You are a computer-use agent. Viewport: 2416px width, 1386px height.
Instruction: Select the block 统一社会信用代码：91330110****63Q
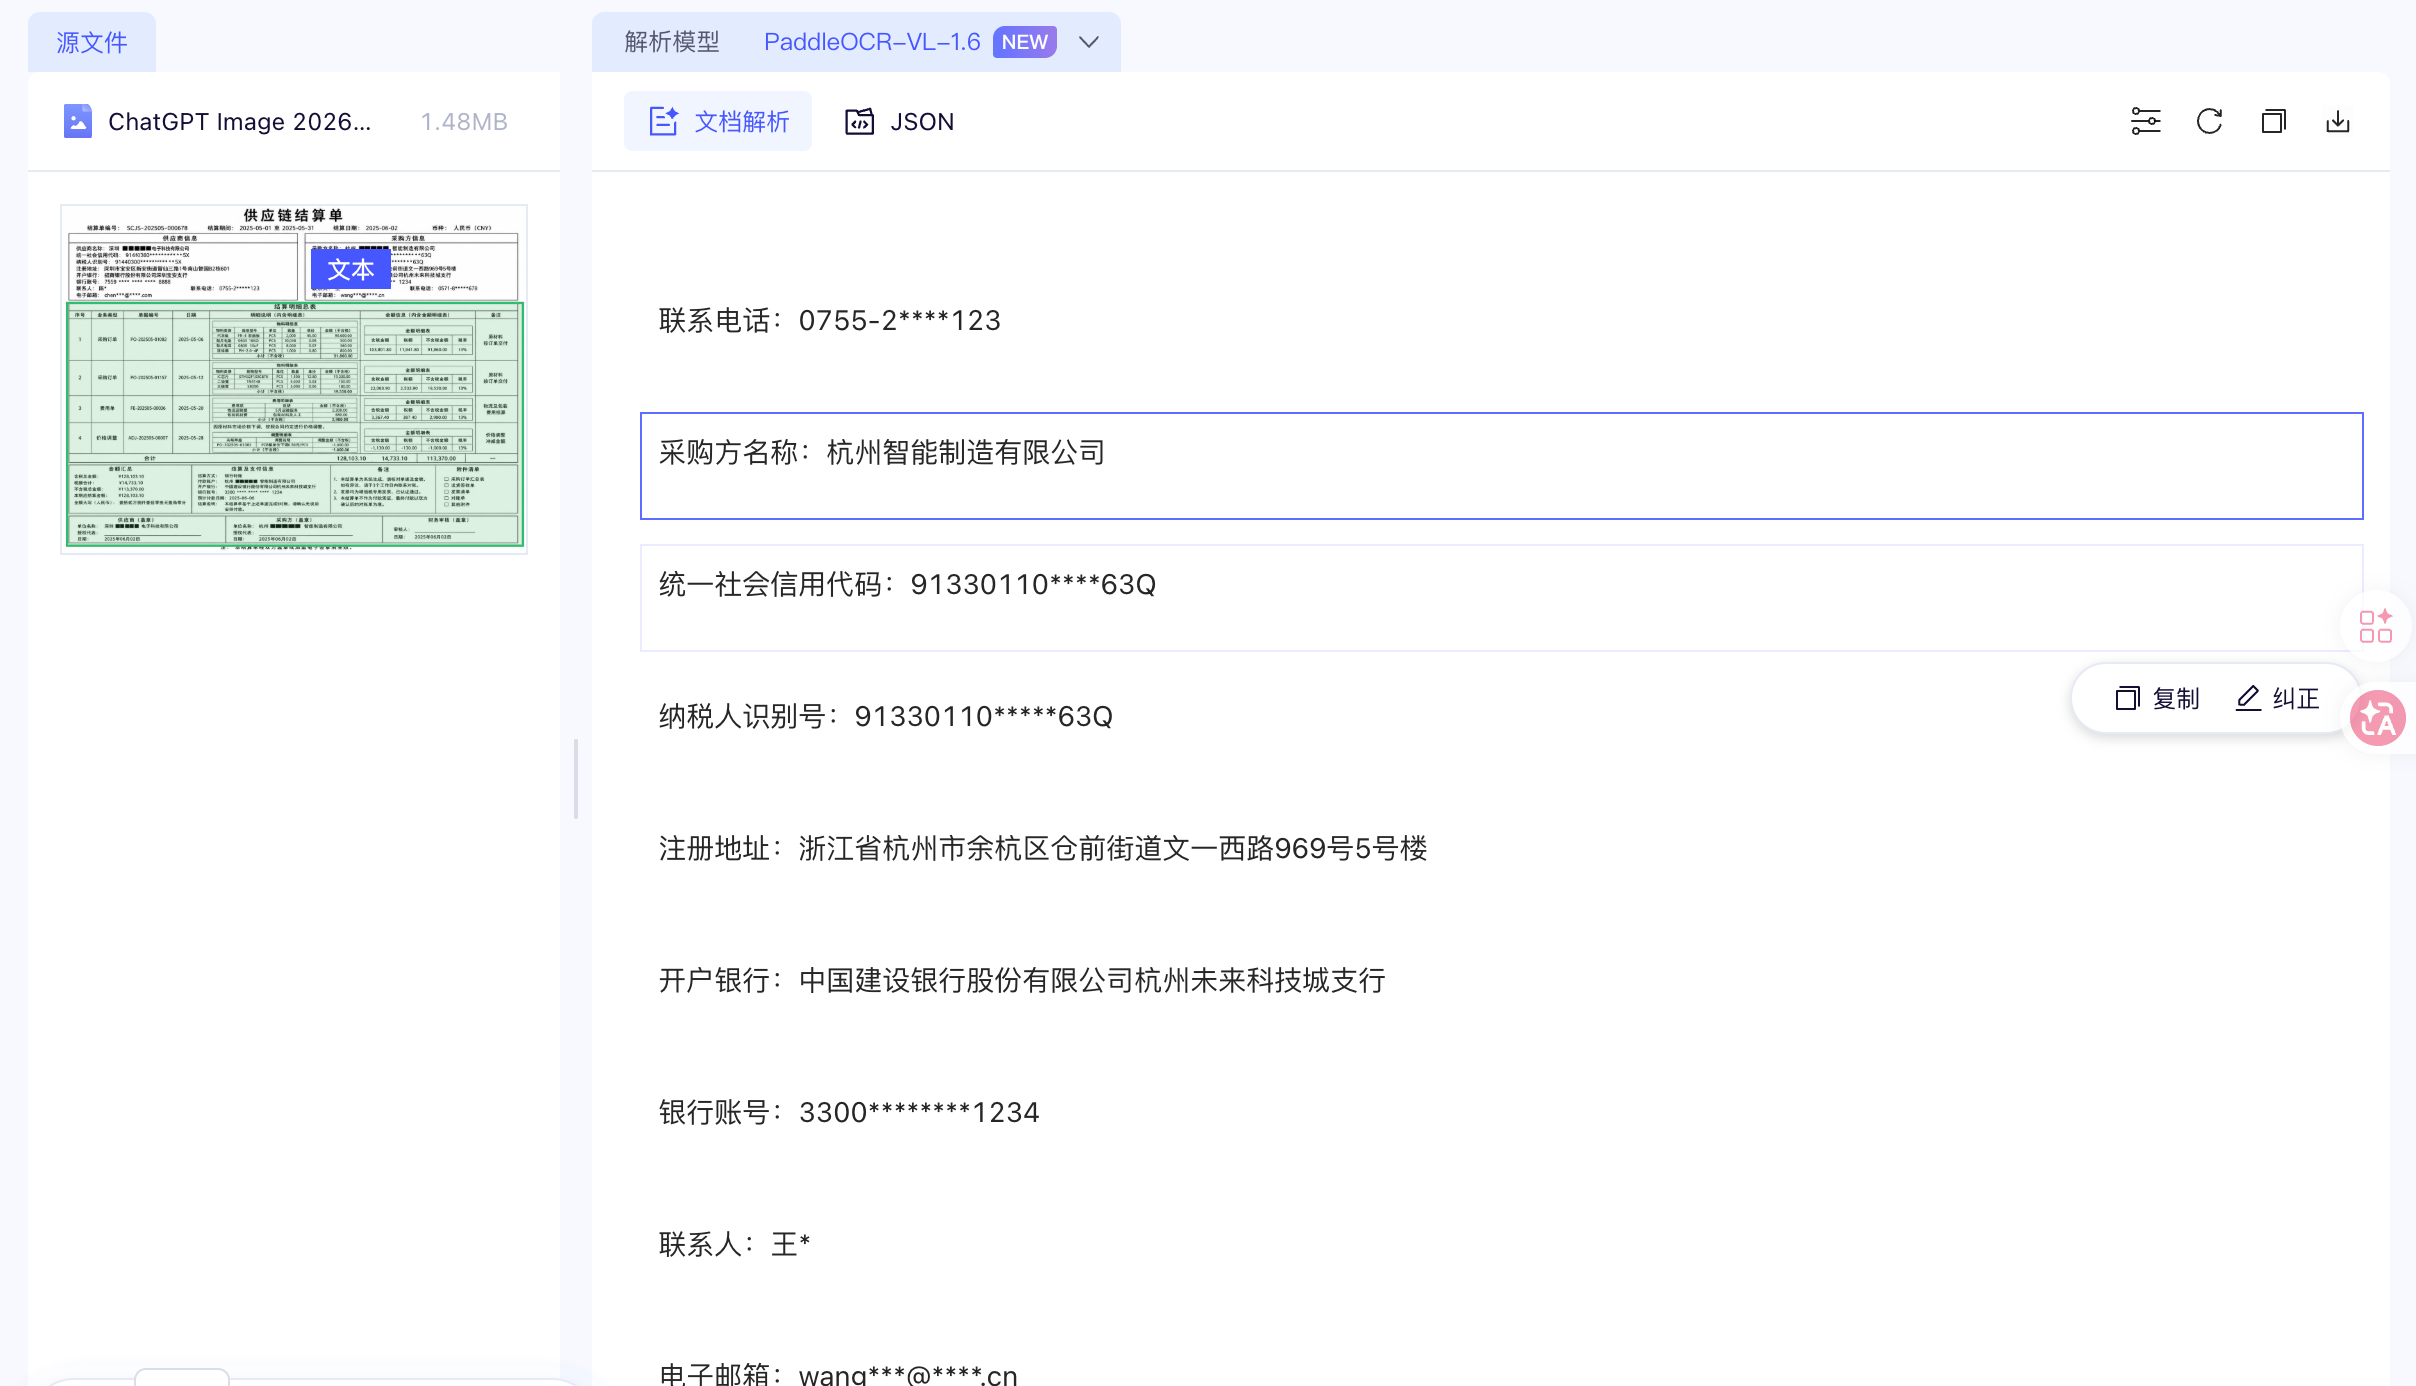[1502, 598]
